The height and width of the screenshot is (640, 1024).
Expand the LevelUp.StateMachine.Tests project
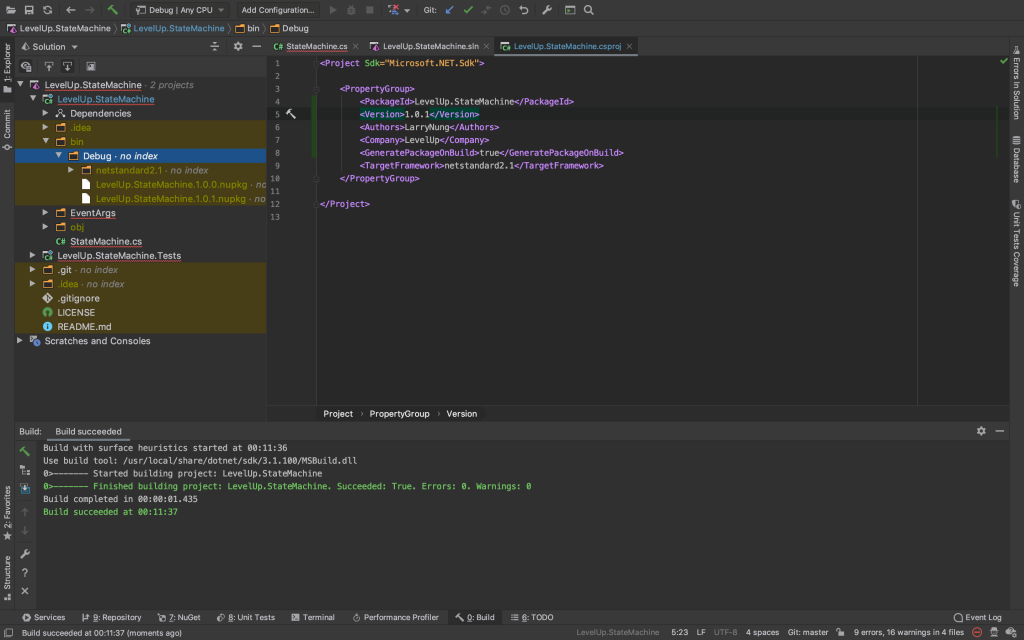[33, 255]
